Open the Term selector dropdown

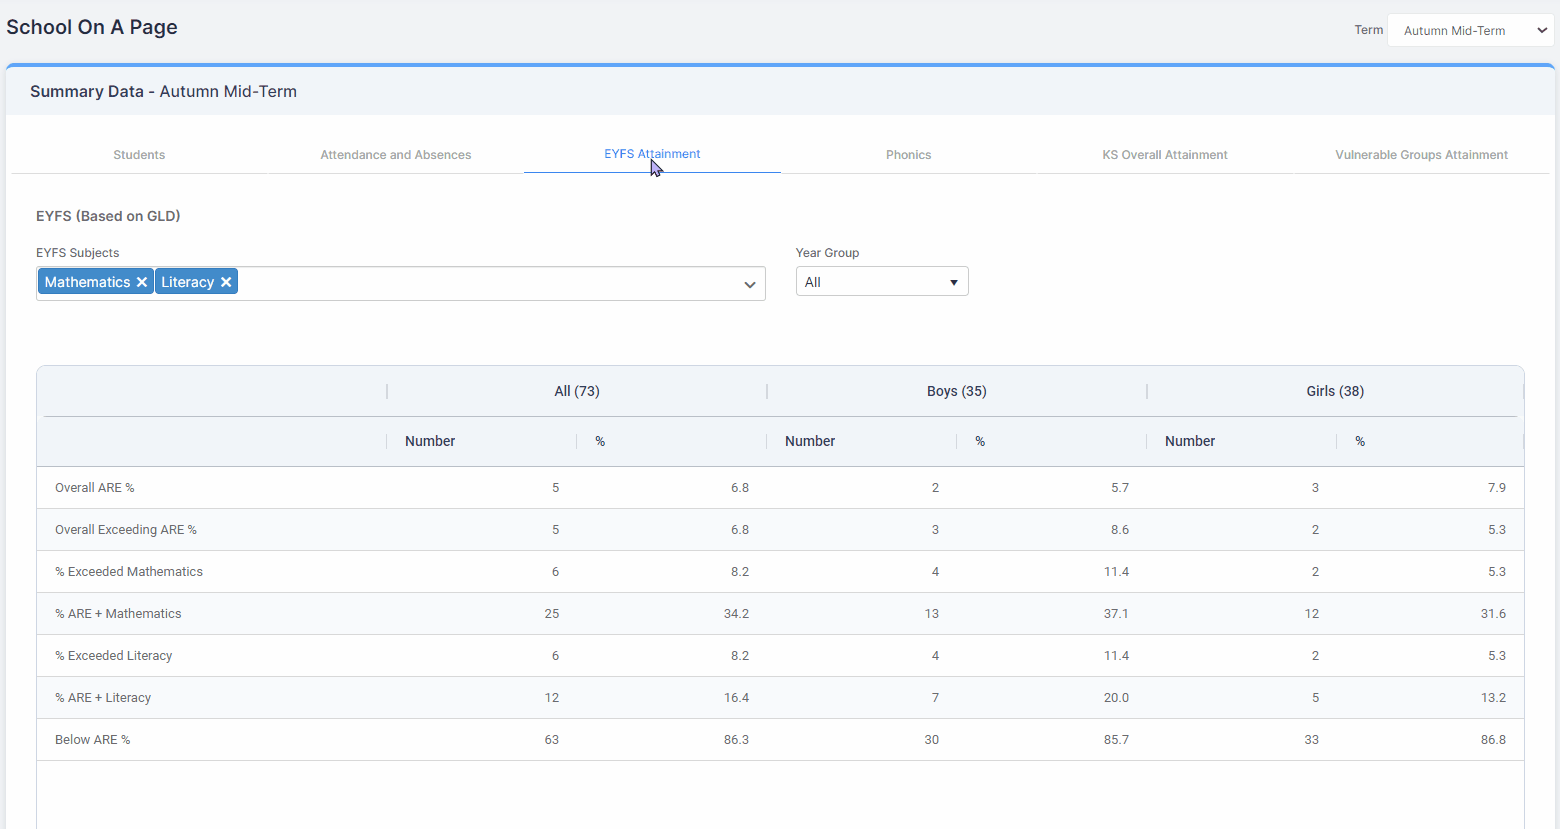tap(1471, 30)
